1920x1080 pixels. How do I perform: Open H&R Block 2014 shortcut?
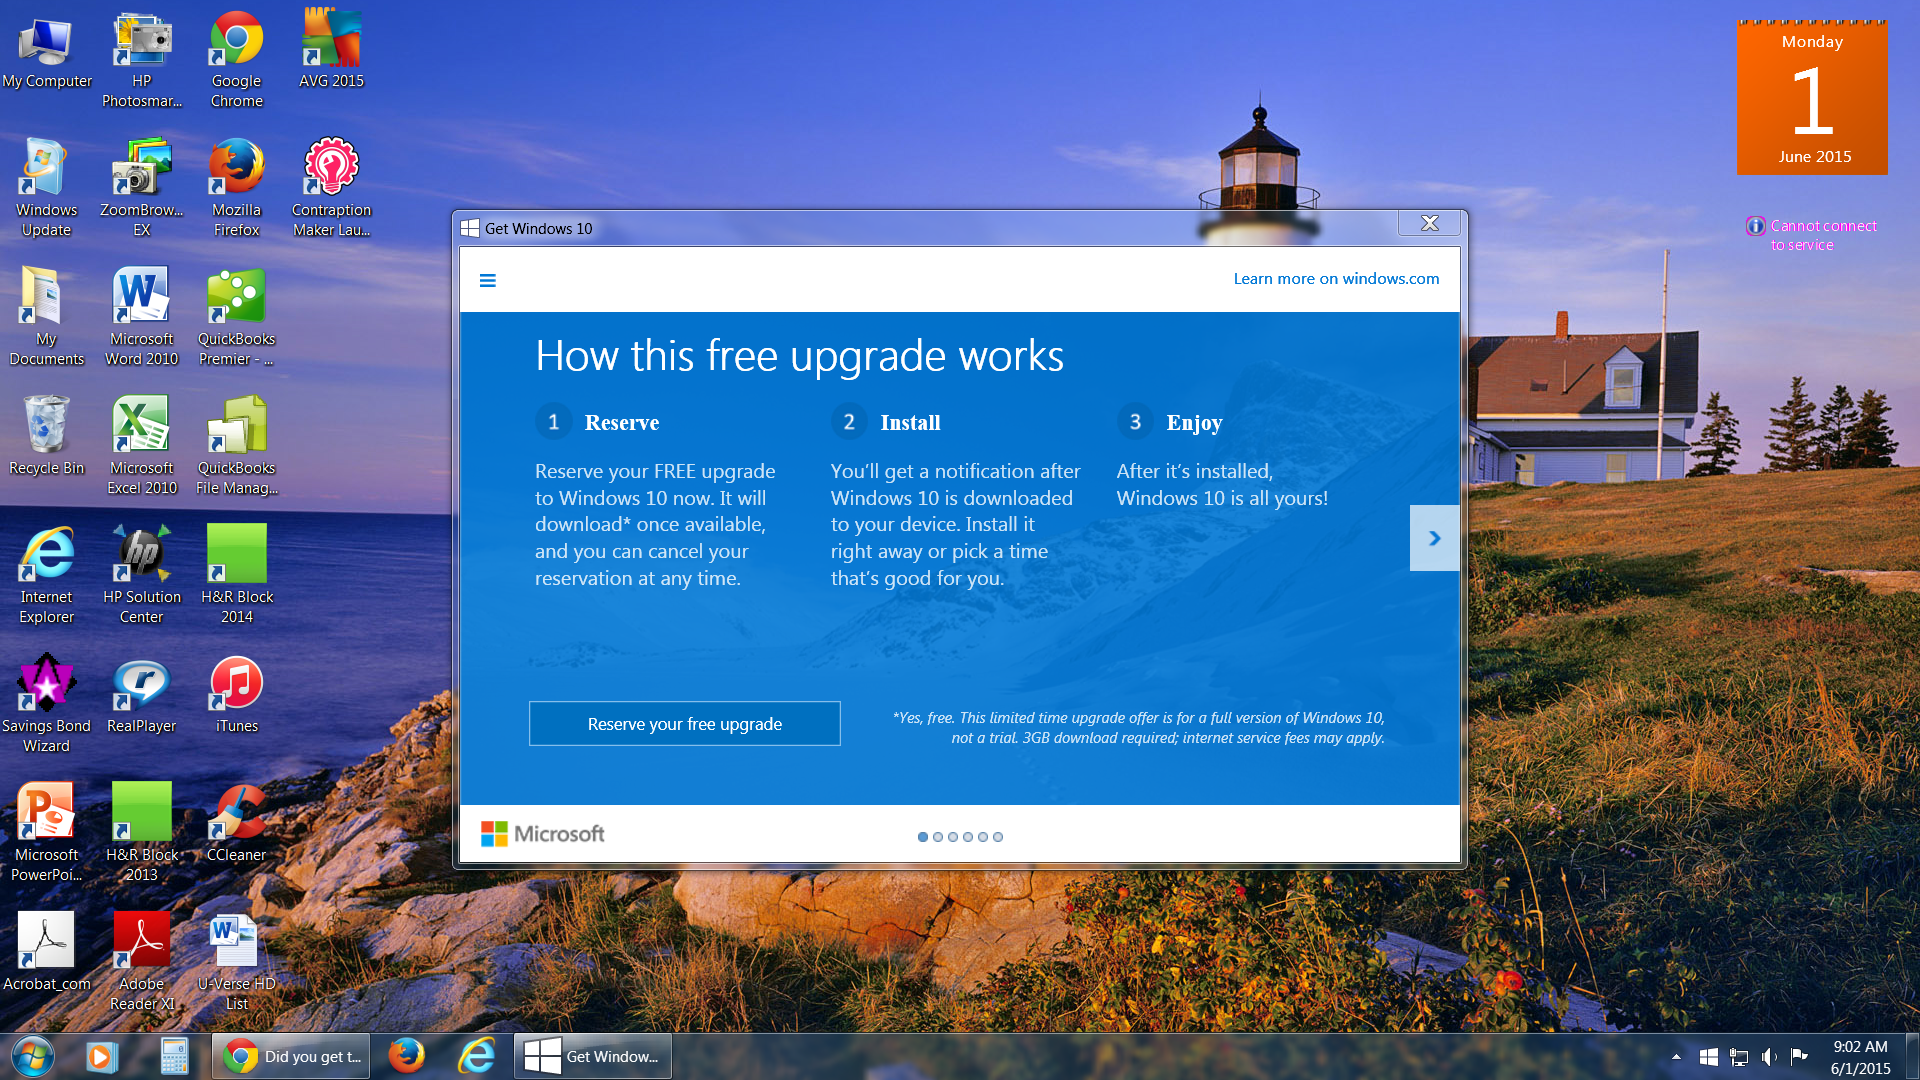pyautogui.click(x=236, y=575)
